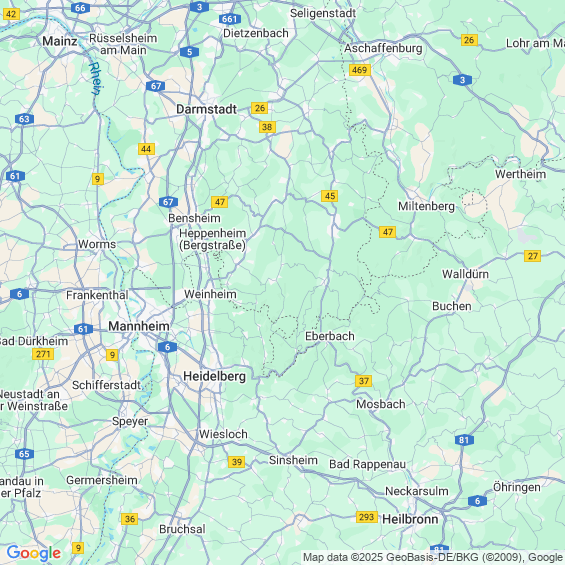The image size is (565, 565).
Task: Click the B37 road shield near Mosbach
Action: (363, 381)
